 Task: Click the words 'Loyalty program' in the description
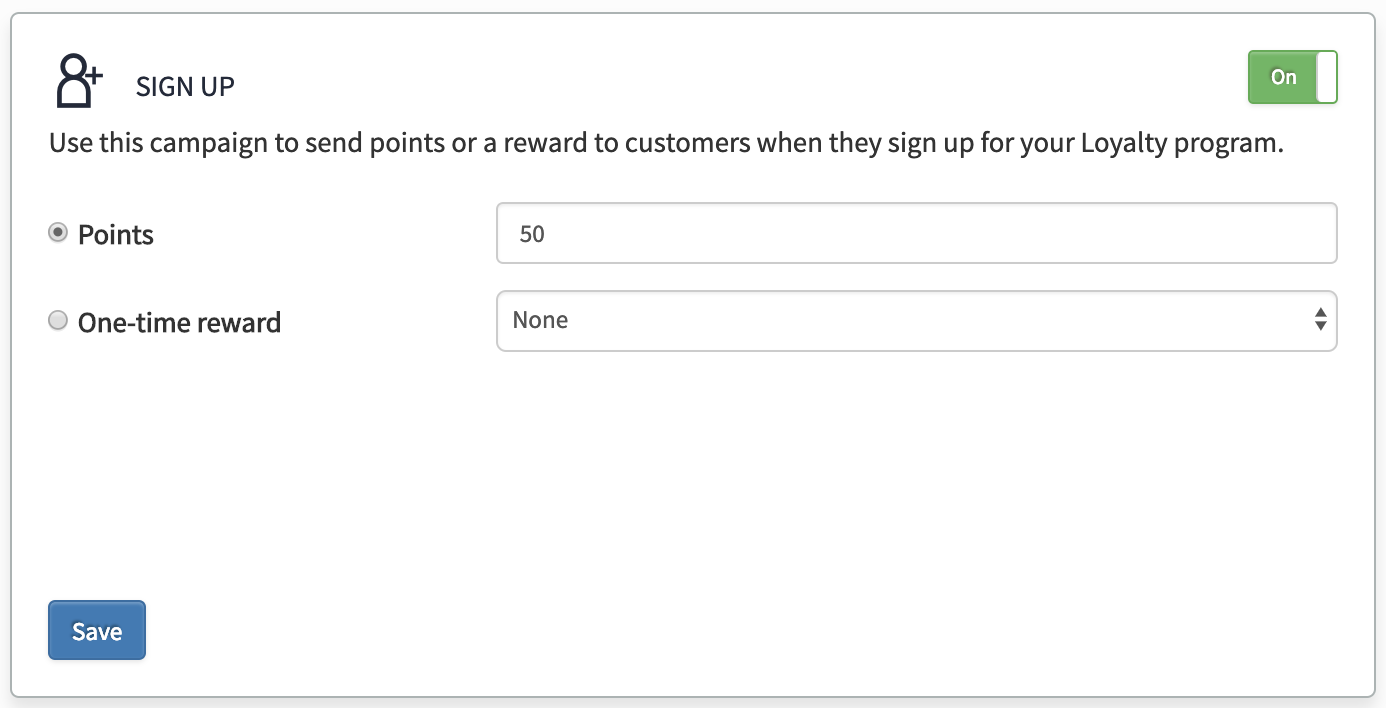[1180, 144]
